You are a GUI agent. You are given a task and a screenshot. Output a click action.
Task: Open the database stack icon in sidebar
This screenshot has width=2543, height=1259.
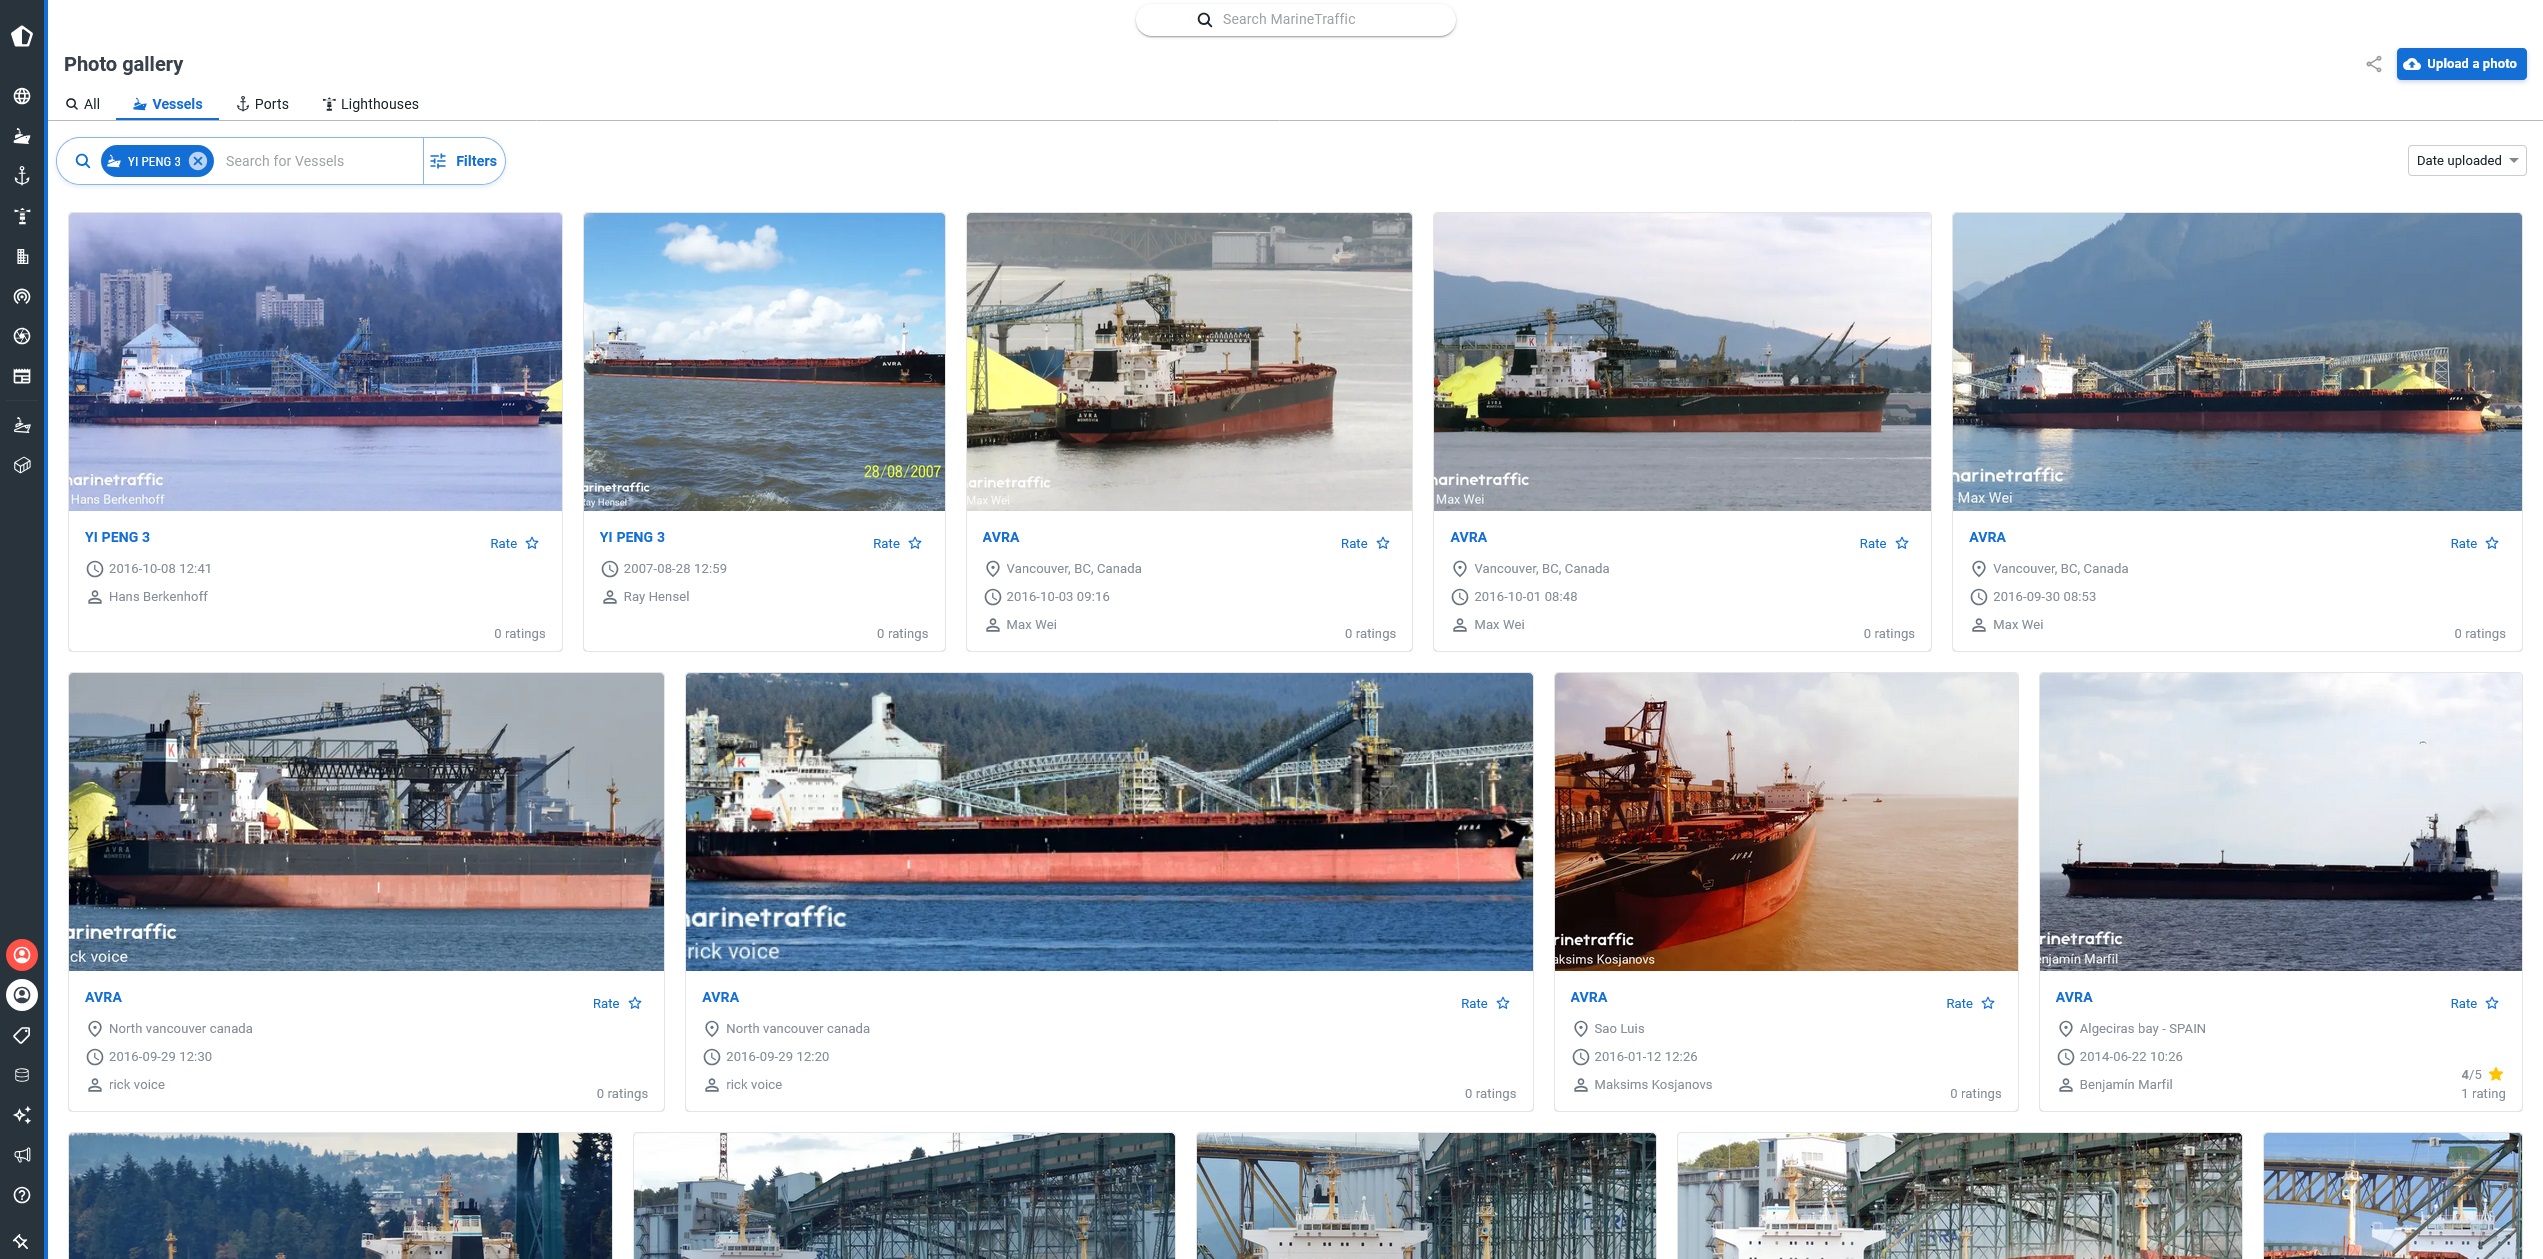tap(22, 1075)
